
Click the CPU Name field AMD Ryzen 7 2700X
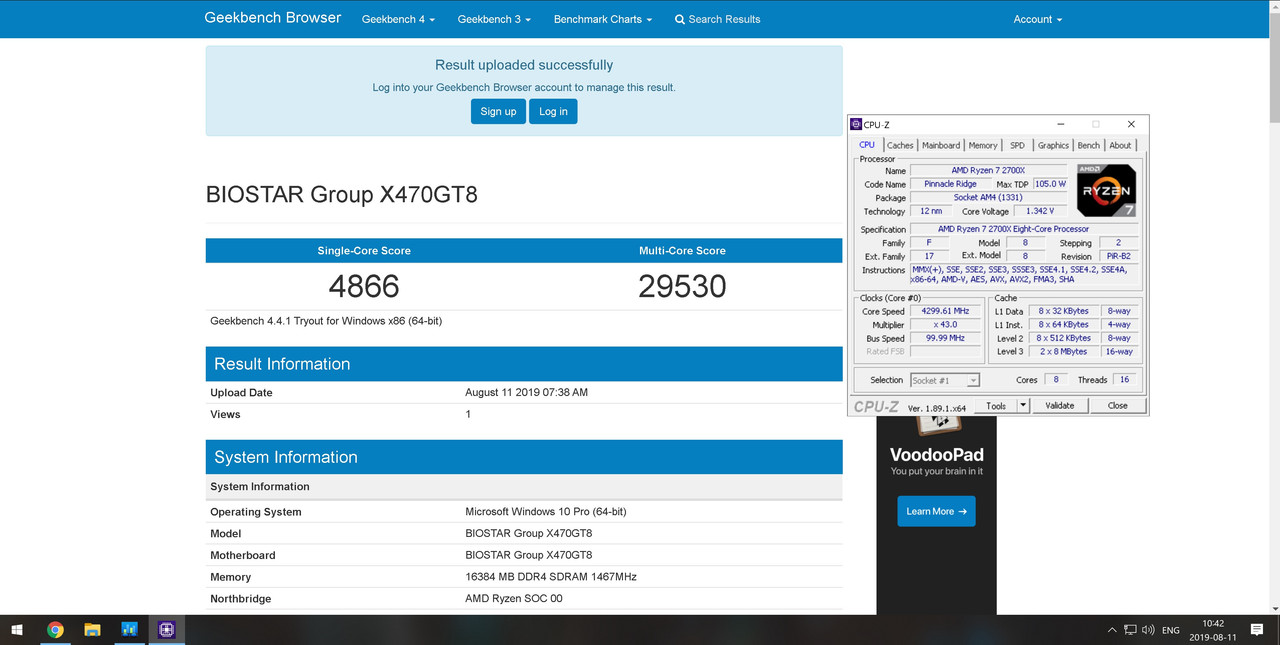point(989,171)
